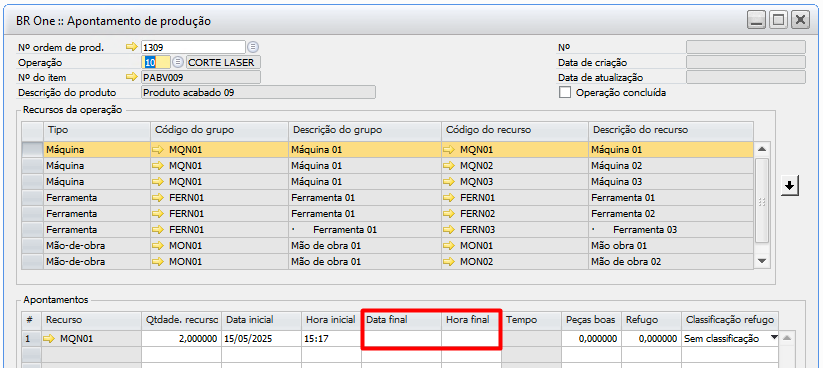This screenshot has width=823, height=368.
Task: Click the Data final cell in row 1
Action: [402, 339]
